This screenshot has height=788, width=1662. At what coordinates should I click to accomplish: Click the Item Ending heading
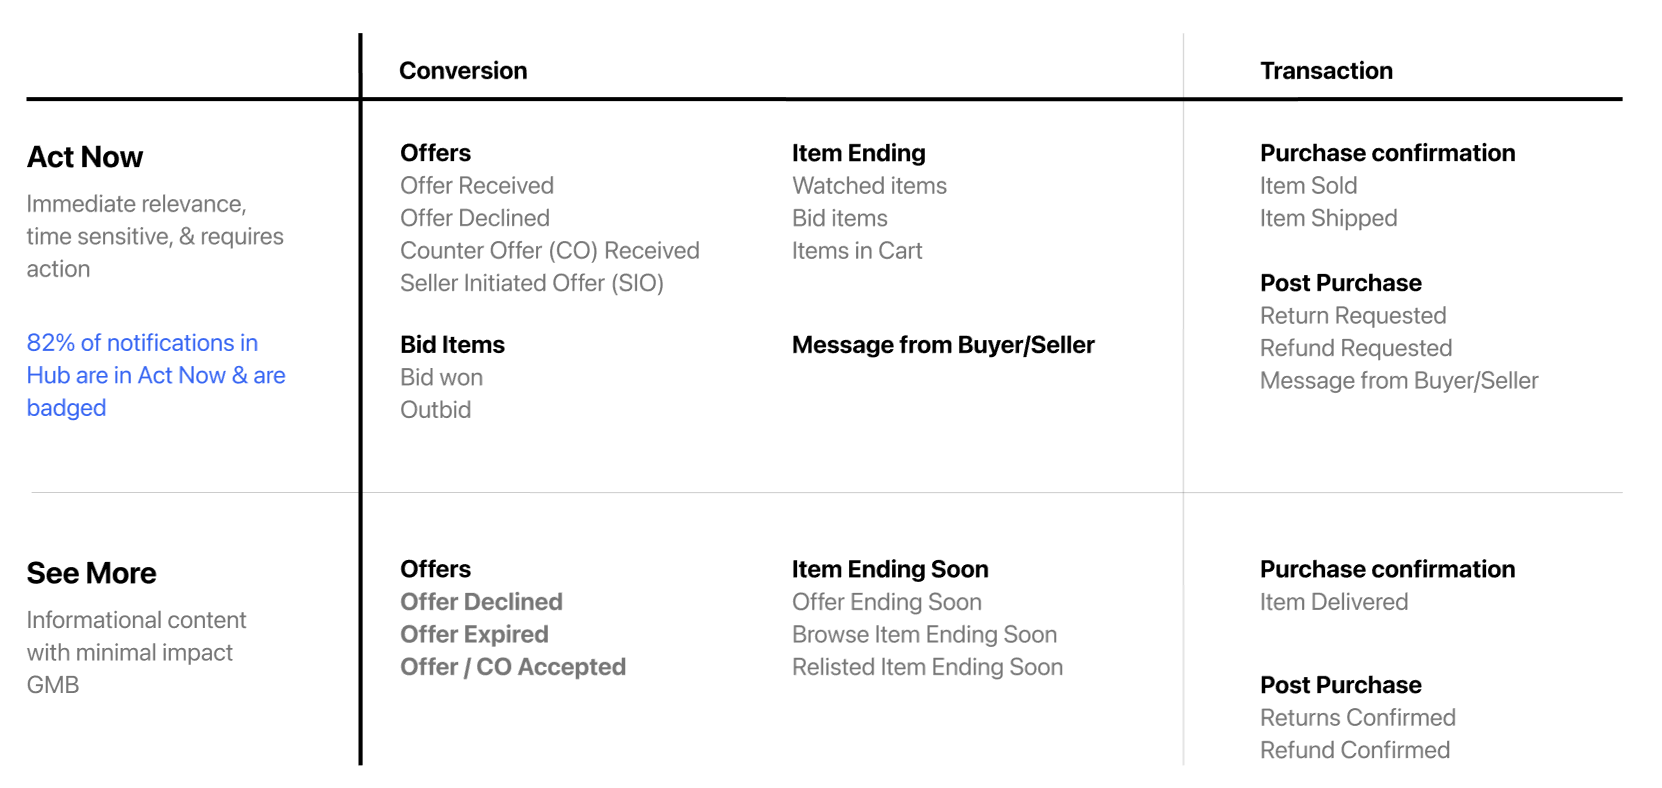859,153
